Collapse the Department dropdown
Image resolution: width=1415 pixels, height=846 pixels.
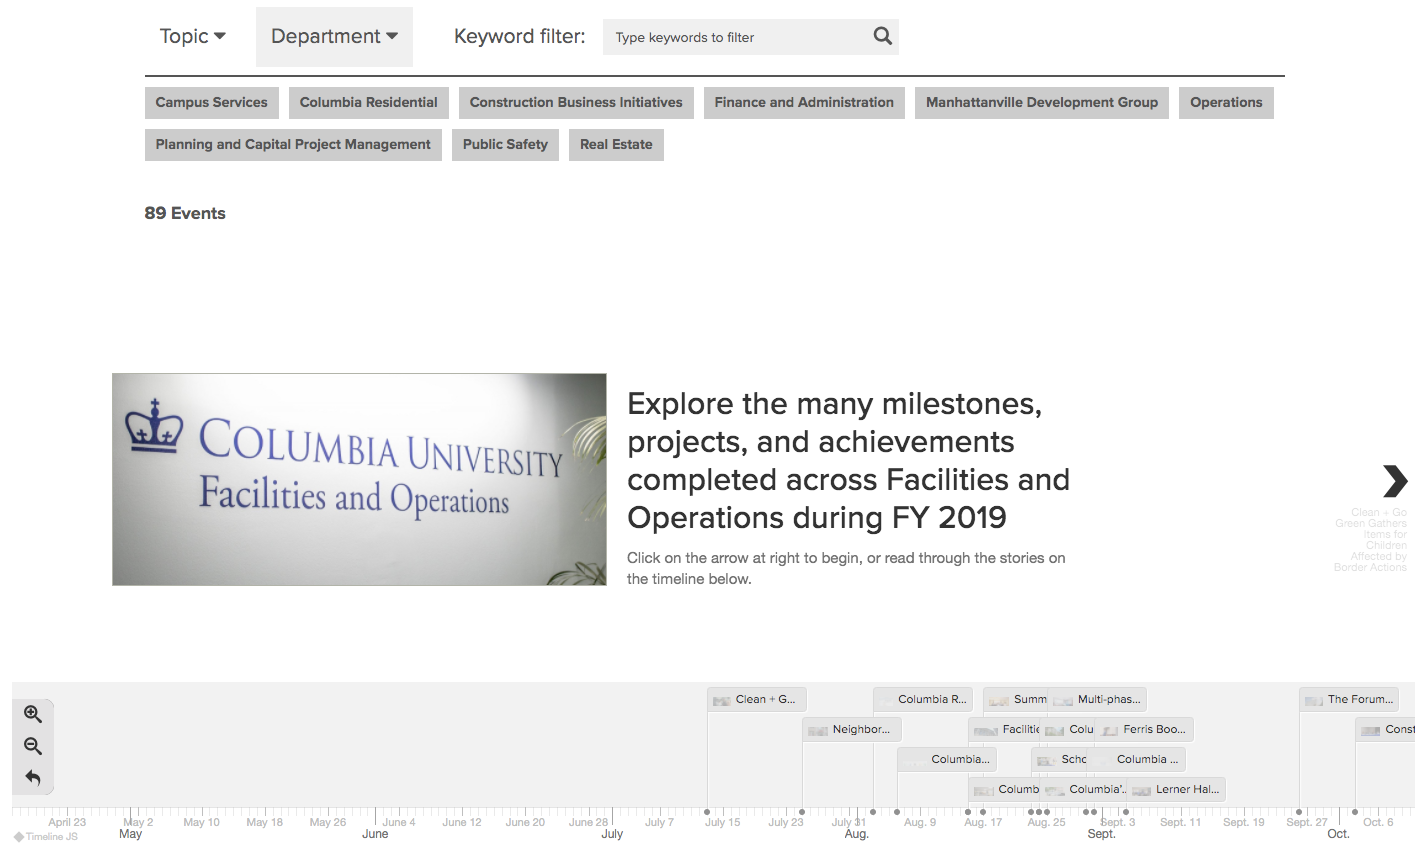pos(334,36)
